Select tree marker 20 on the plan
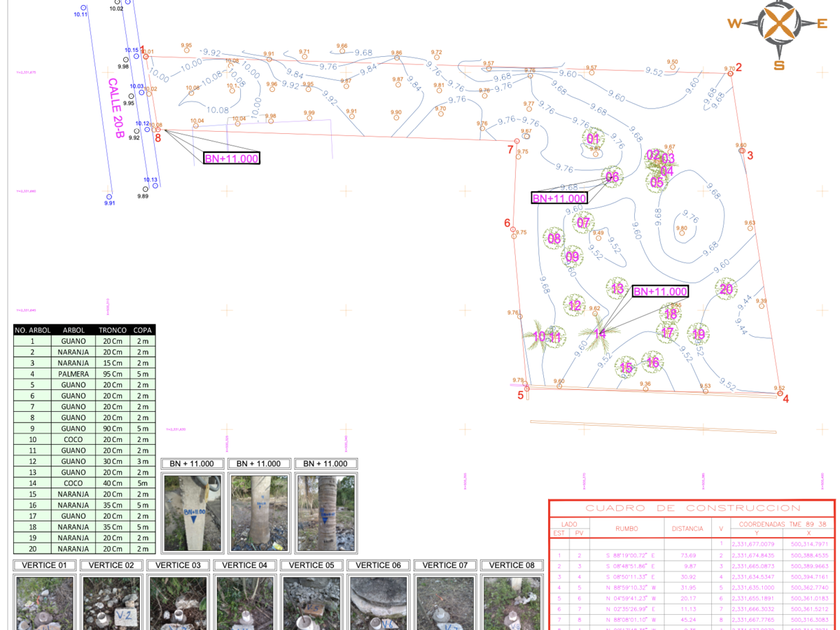The height and width of the screenshot is (630, 840). [726, 289]
